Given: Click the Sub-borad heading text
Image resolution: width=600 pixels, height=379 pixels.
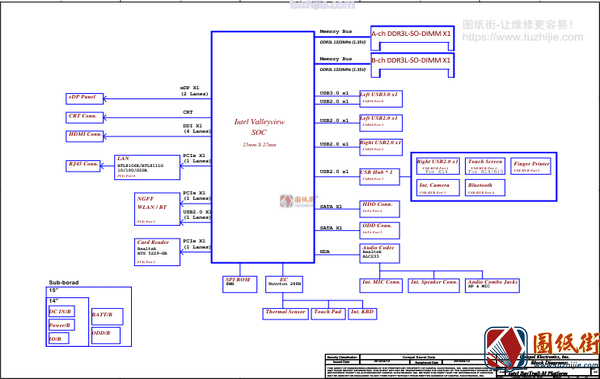Looking at the screenshot, I should tap(64, 283).
